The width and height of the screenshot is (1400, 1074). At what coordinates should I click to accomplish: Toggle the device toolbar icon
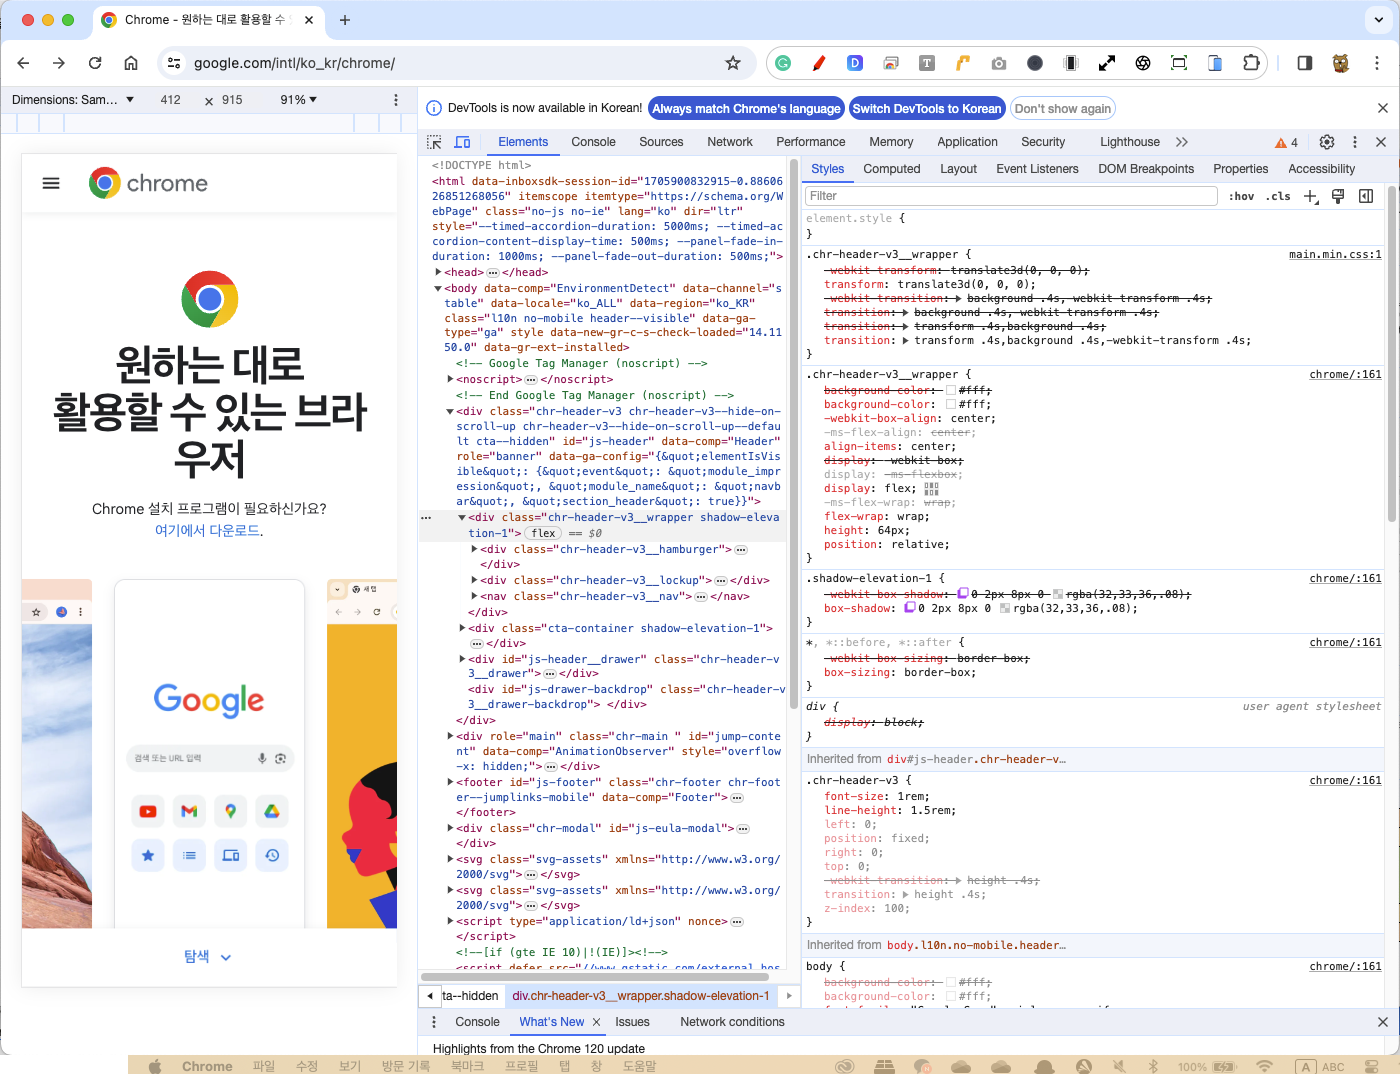pos(462,142)
